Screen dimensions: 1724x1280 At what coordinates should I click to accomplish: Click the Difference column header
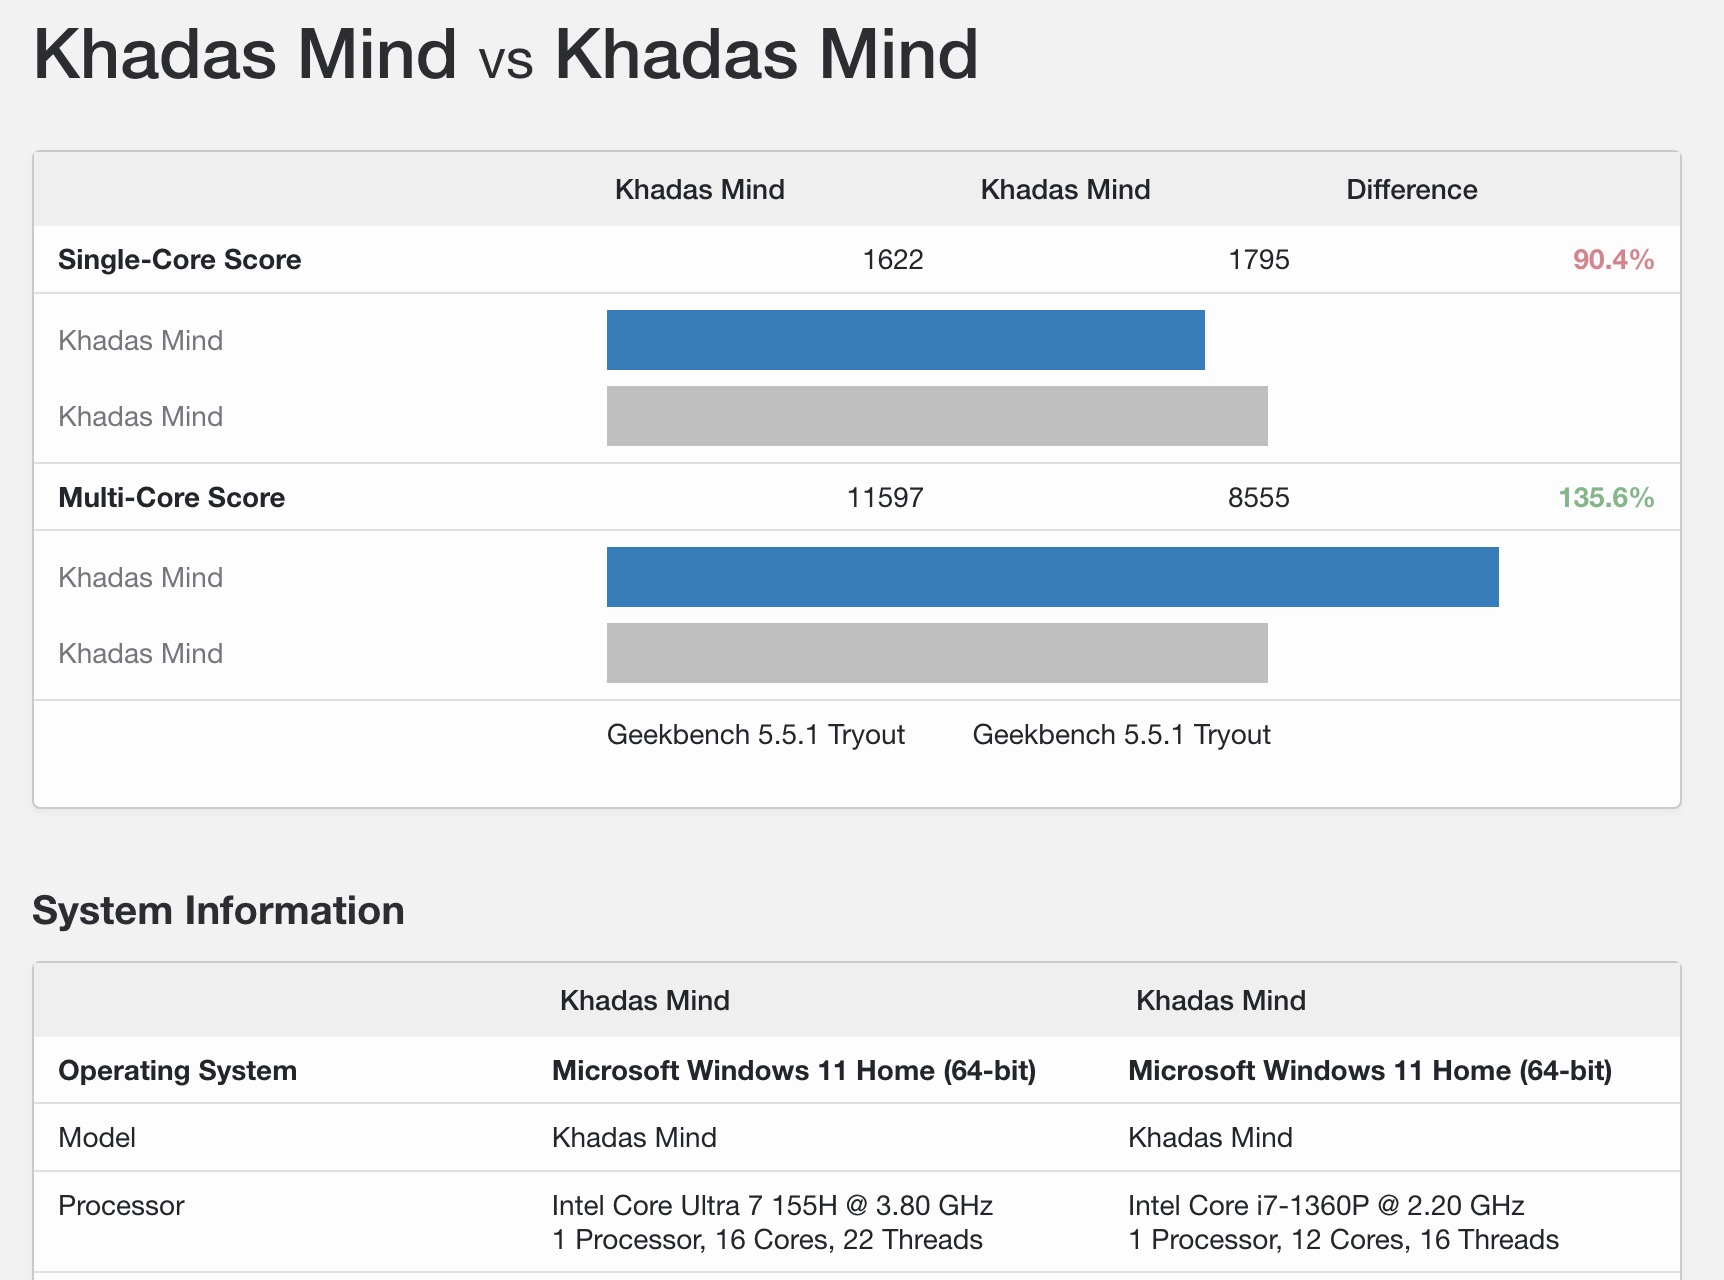pos(1411,190)
